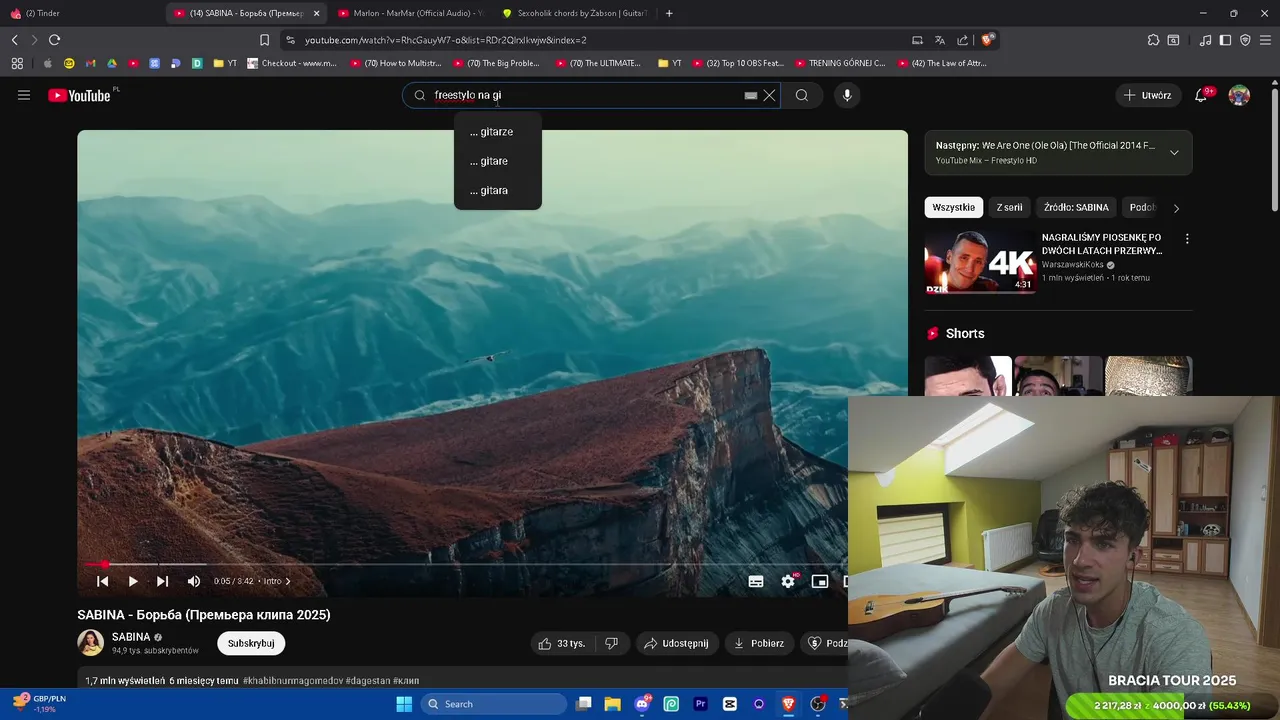Open the "(70) The Big Proble..." bookmark
The width and height of the screenshot is (1280, 720).
496,63
